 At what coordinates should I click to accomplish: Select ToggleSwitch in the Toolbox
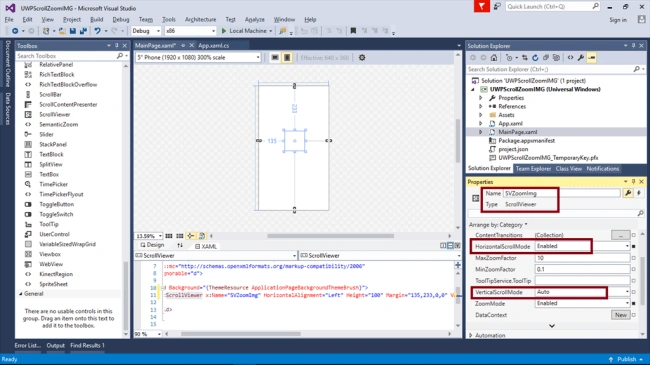(x=56, y=214)
